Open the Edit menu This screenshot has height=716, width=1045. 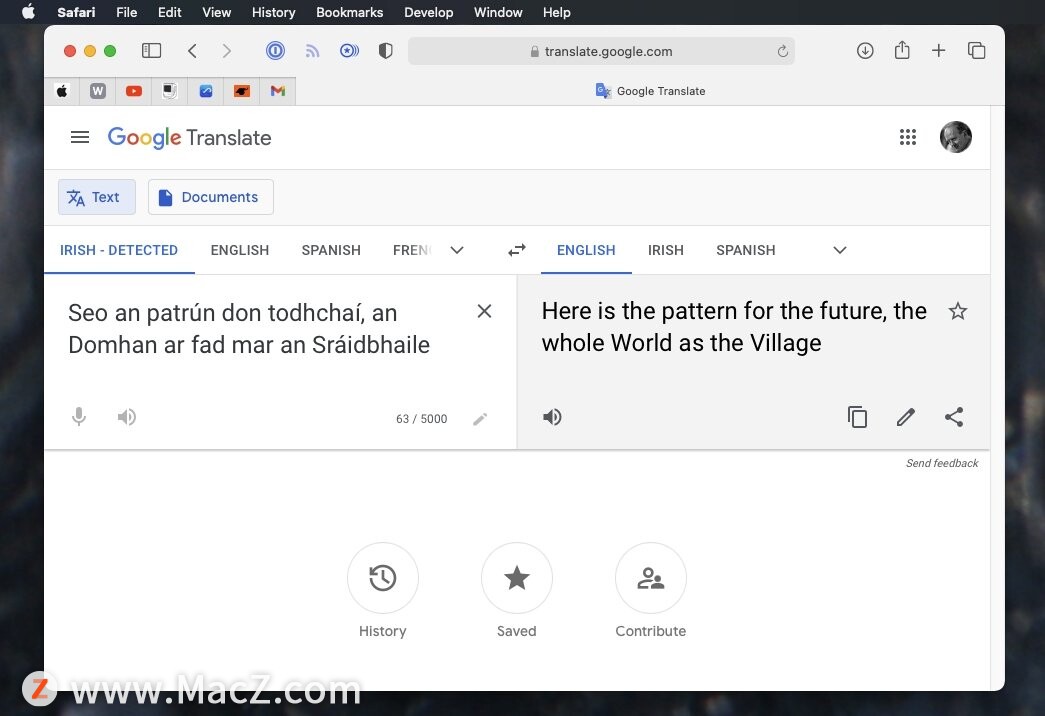pos(169,12)
